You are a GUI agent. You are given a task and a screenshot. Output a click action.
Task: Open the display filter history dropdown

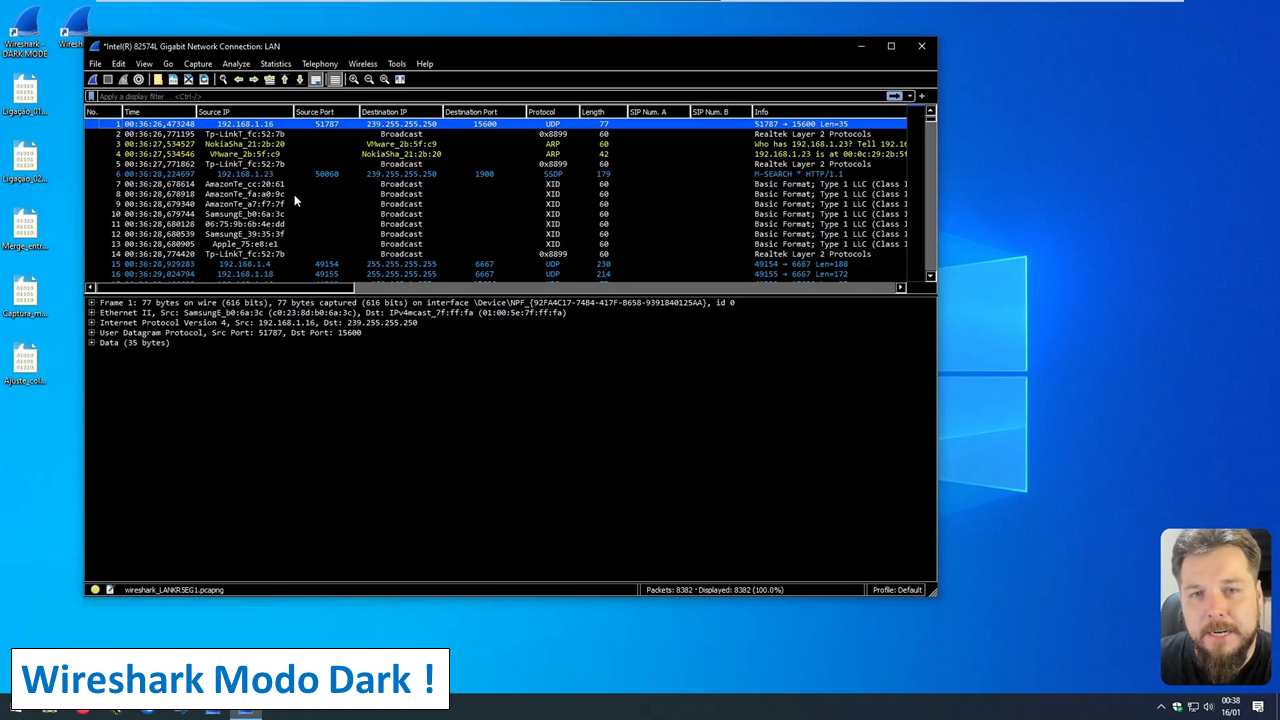point(909,96)
